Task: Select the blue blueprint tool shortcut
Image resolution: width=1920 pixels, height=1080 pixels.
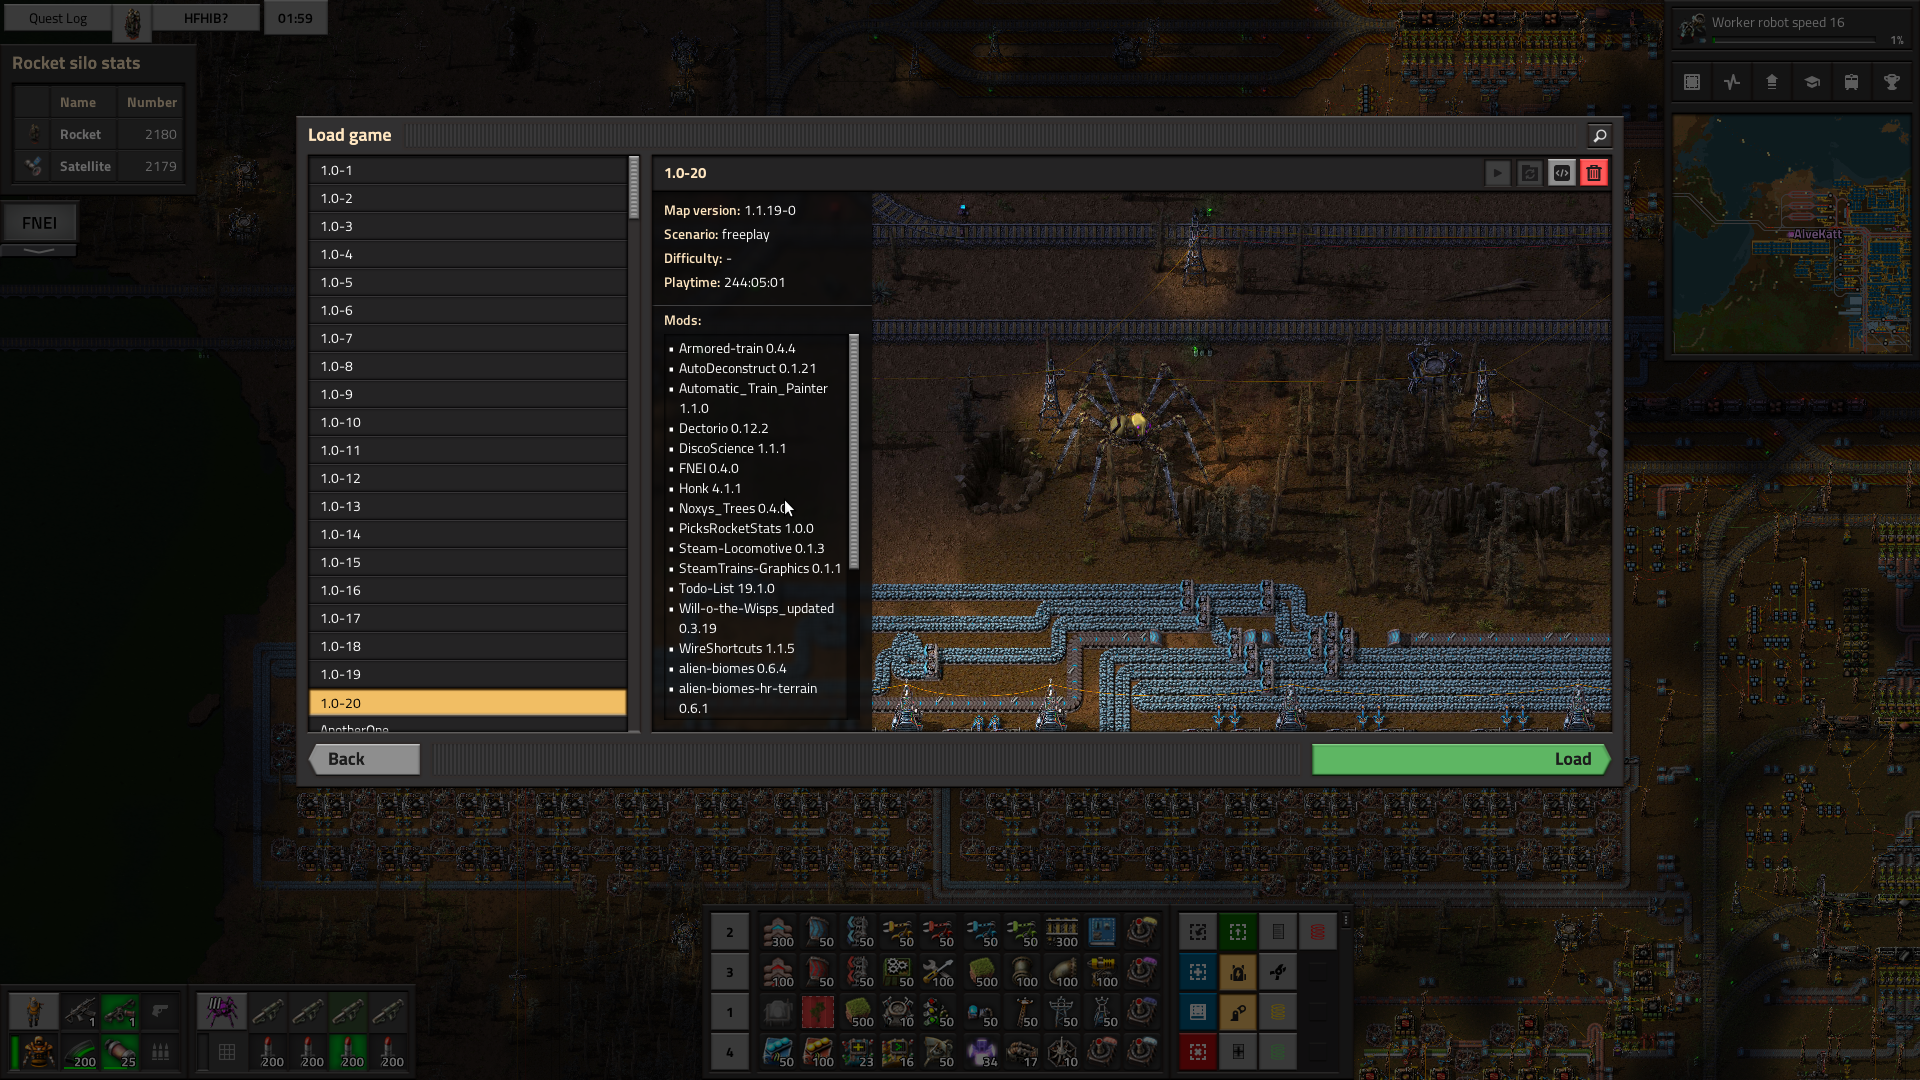Action: 1198,972
